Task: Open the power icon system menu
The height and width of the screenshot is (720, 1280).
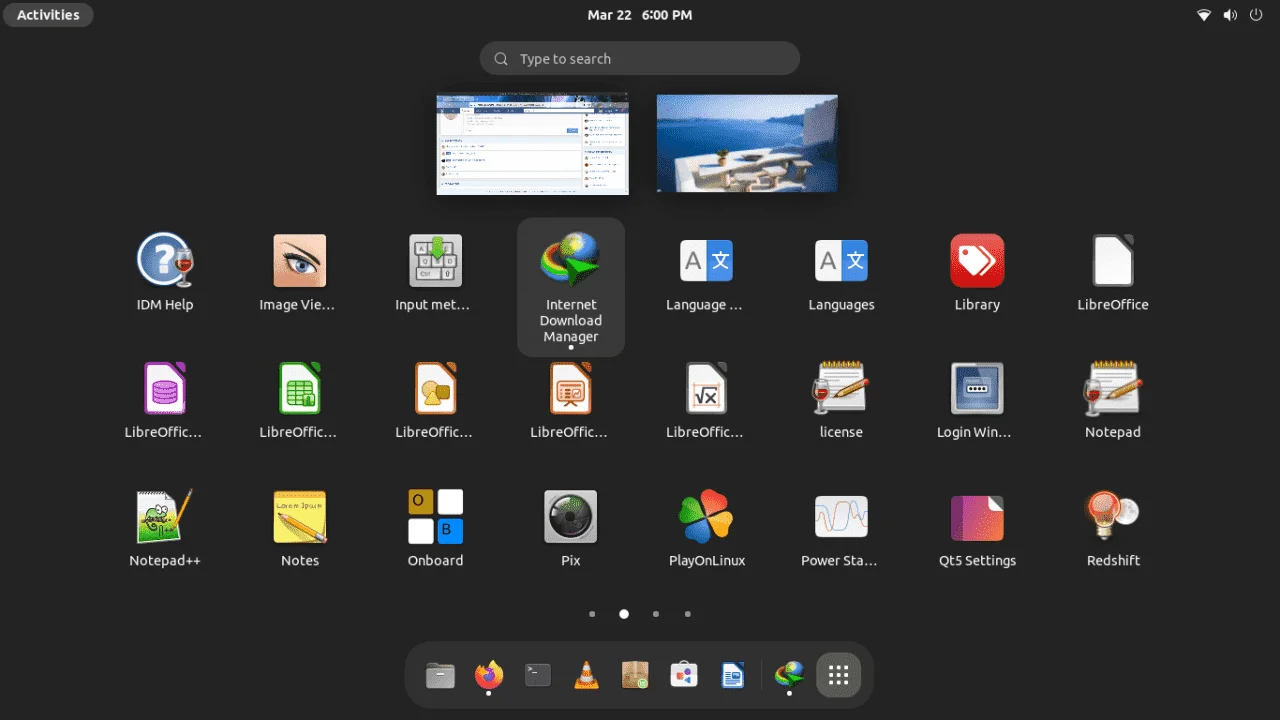Action: (1256, 15)
